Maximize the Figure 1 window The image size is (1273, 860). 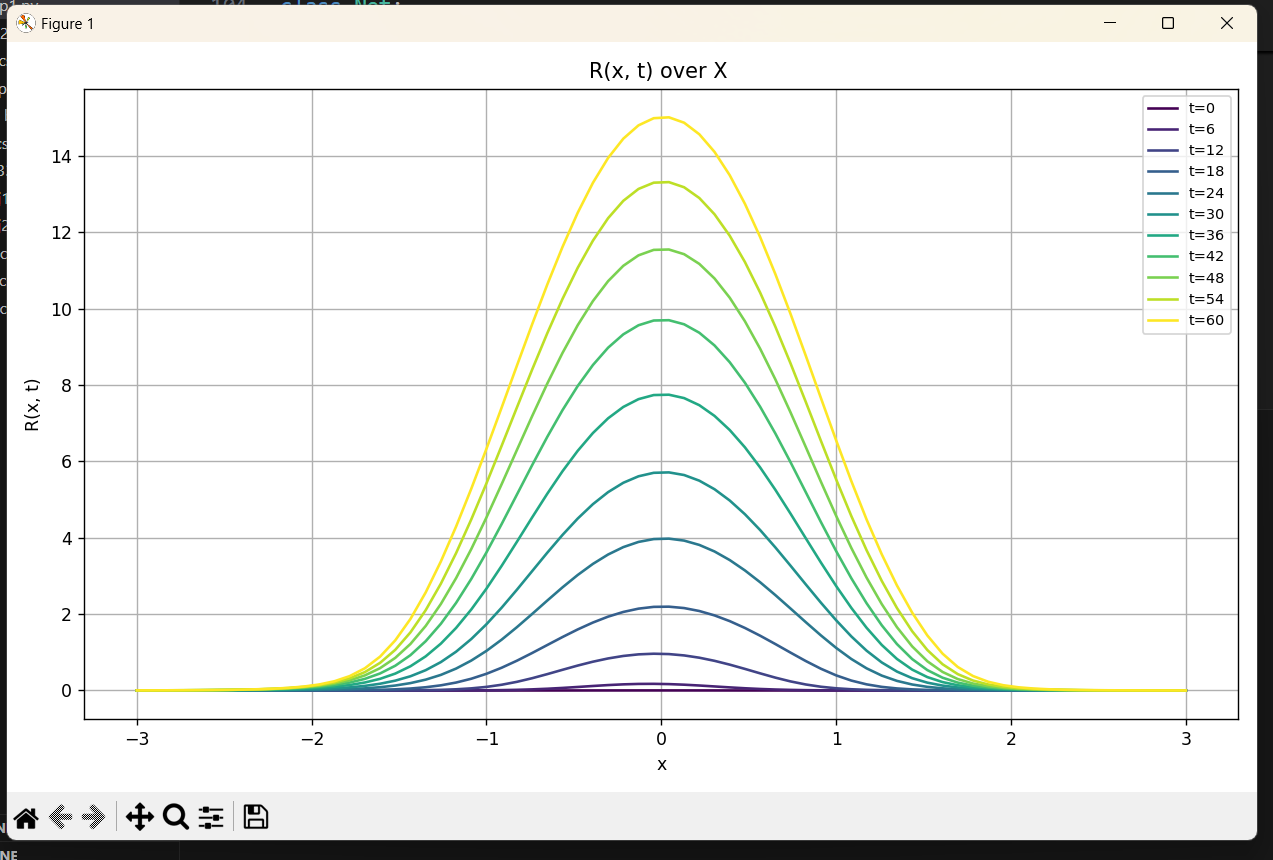[x=1167, y=23]
